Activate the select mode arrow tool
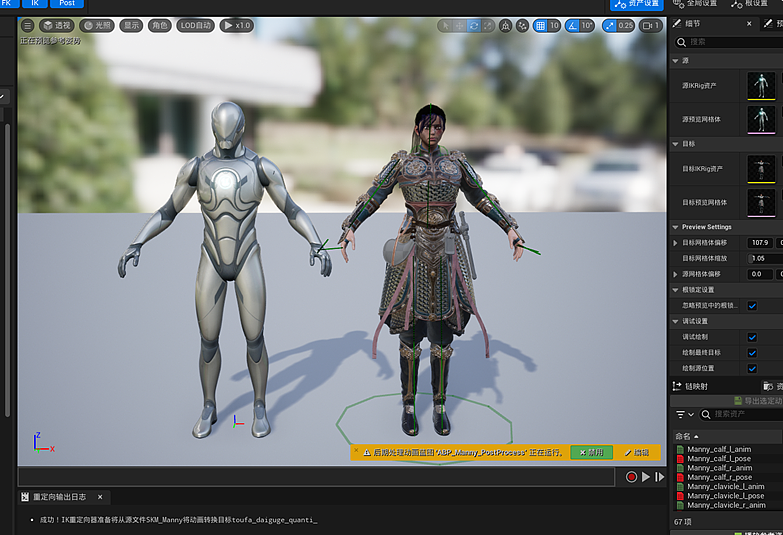783x535 pixels. pyautogui.click(x=446, y=25)
